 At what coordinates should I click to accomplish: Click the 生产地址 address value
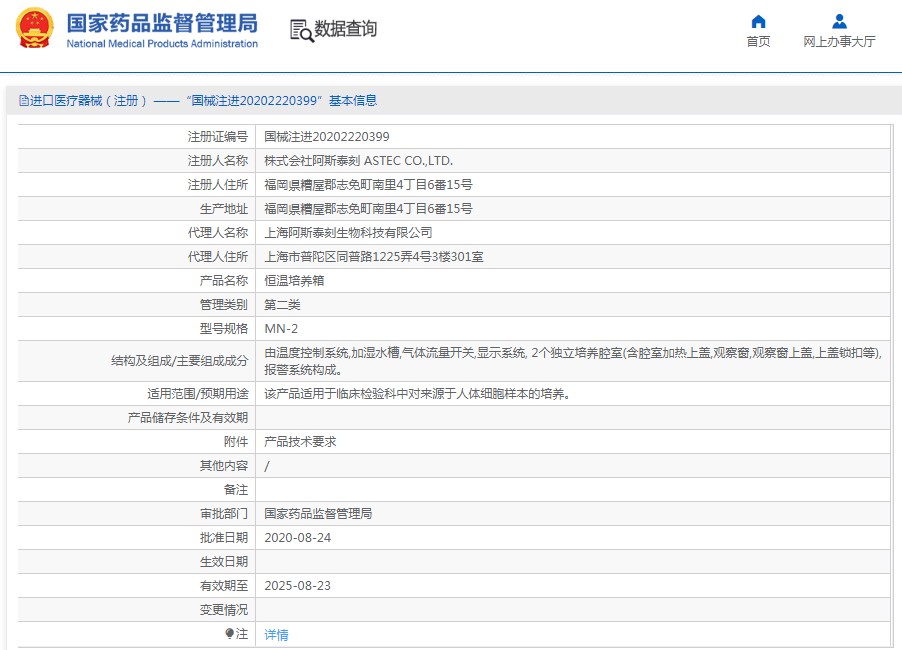[368, 209]
